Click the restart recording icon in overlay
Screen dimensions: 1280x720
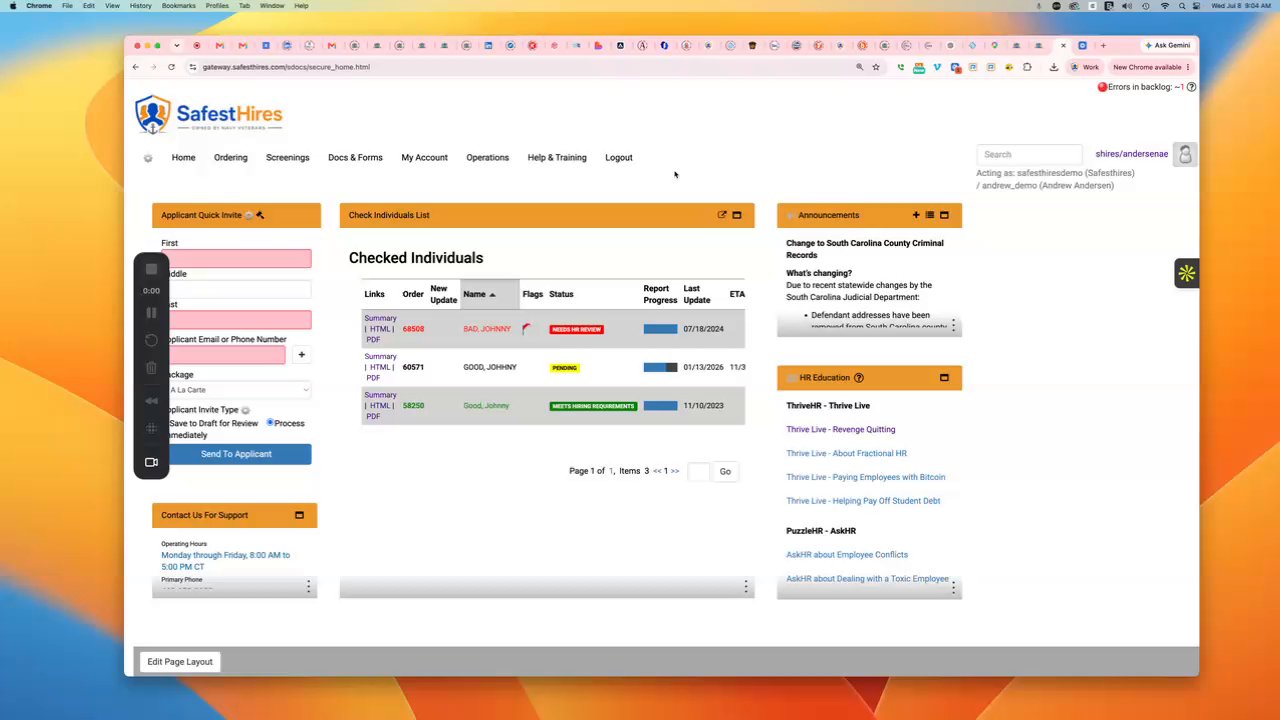151,340
